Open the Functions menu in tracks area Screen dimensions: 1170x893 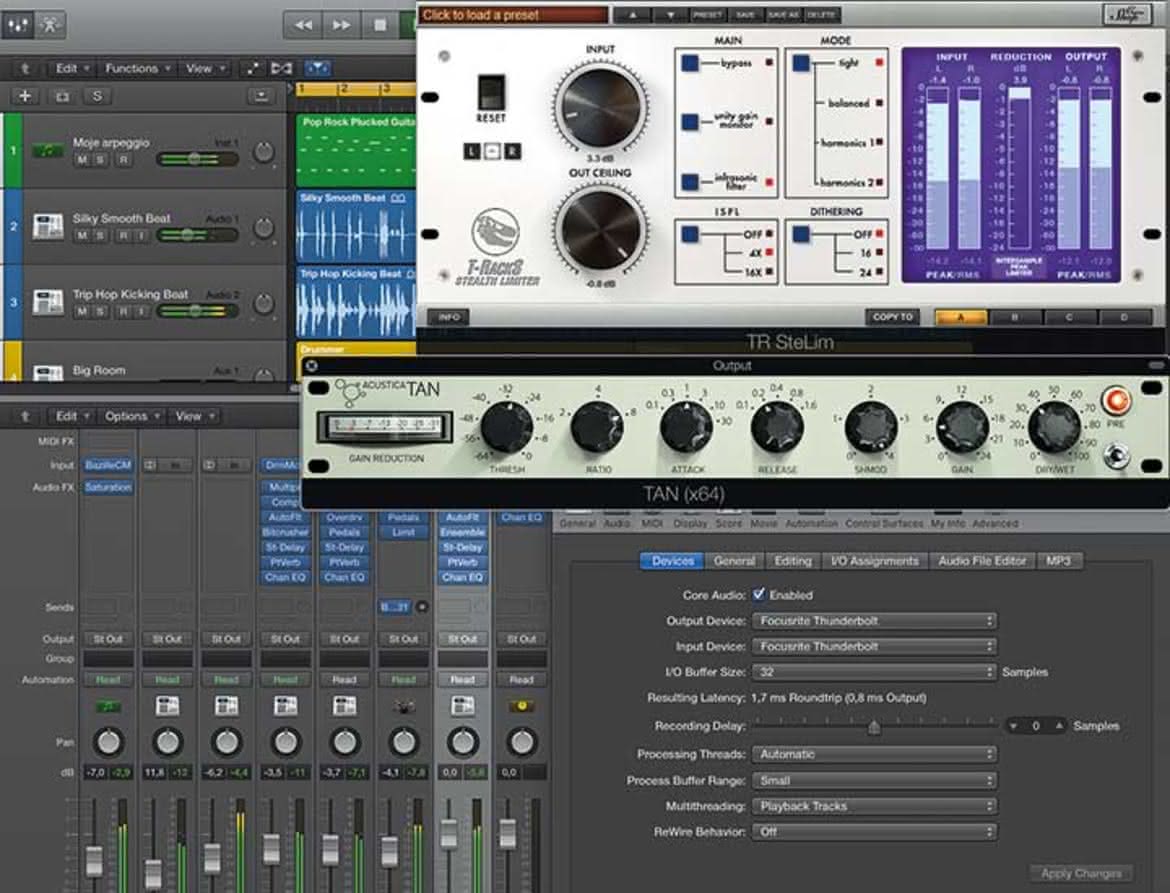click(137, 68)
